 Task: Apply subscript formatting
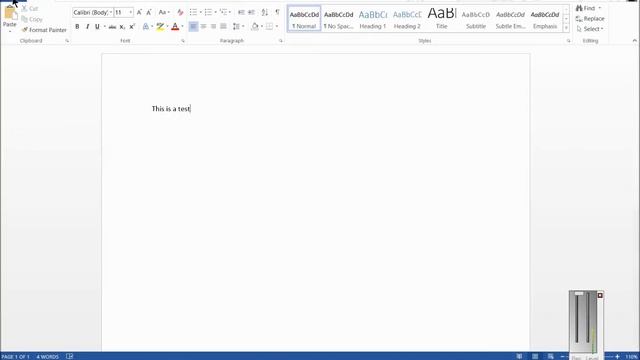122,27
